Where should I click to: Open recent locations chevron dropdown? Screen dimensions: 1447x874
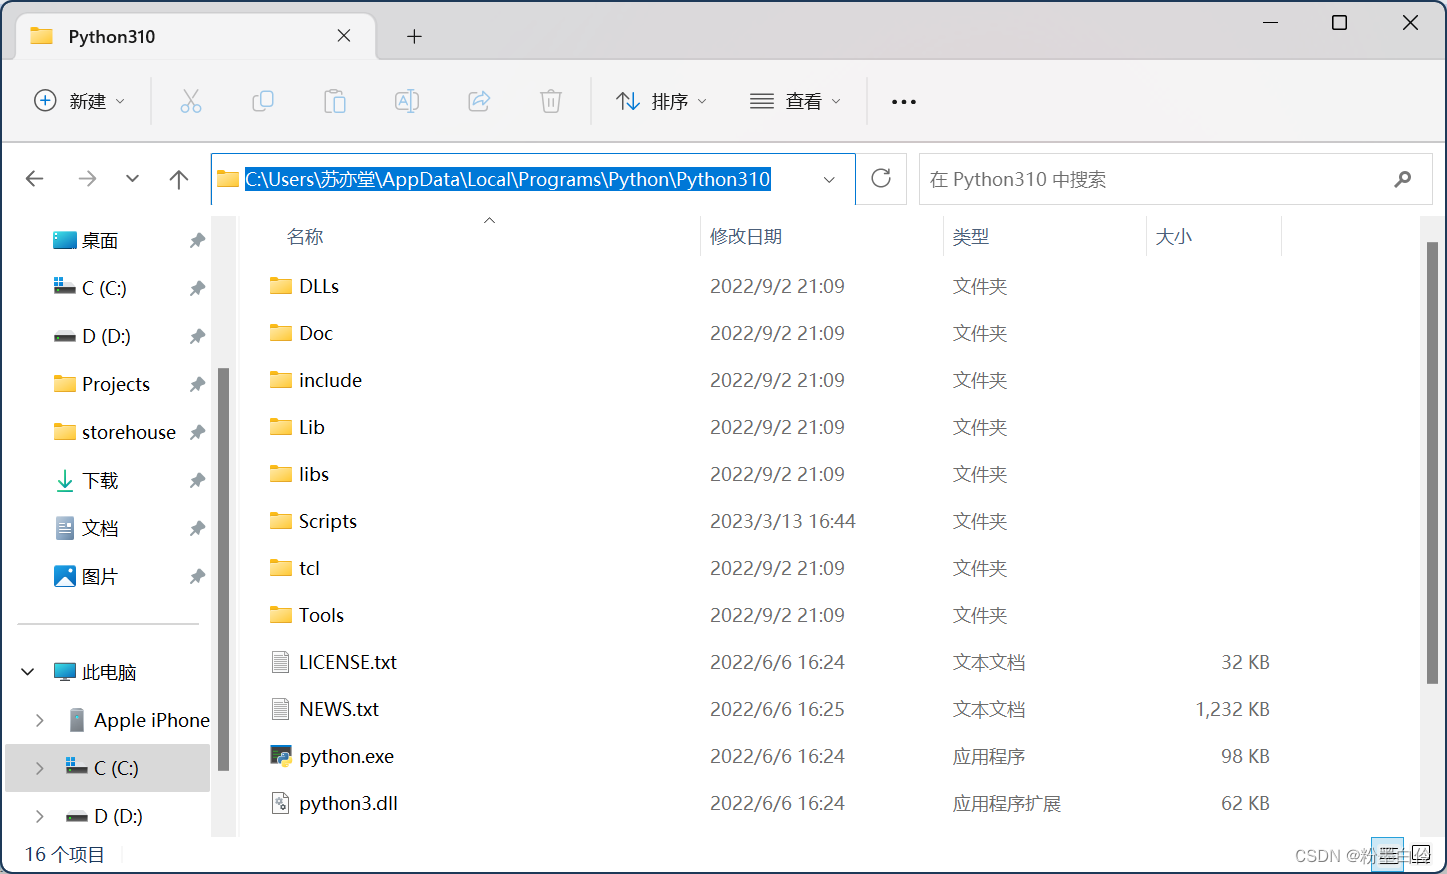[x=132, y=179]
